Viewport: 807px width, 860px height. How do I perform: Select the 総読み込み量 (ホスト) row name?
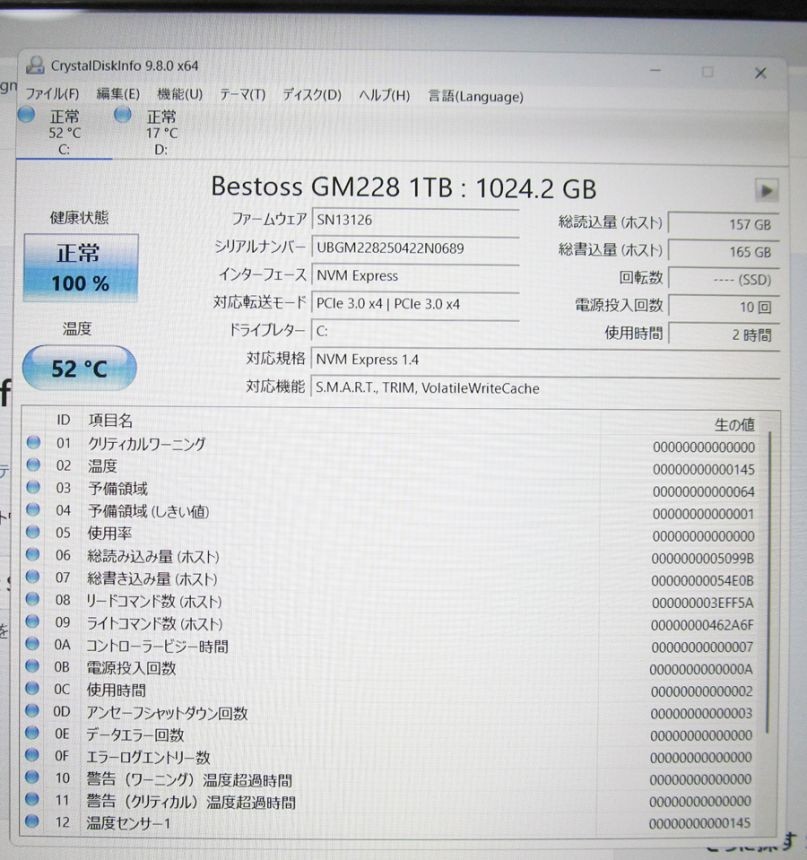pos(153,556)
